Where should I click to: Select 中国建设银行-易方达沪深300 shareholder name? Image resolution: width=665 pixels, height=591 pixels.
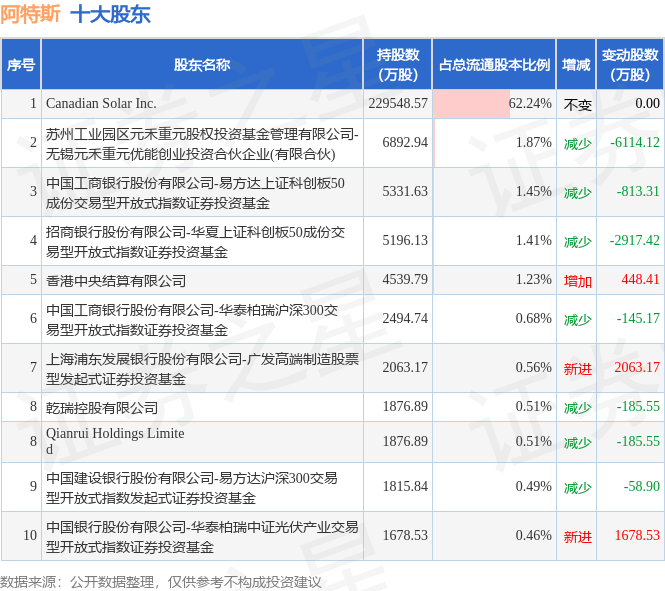(x=192, y=488)
